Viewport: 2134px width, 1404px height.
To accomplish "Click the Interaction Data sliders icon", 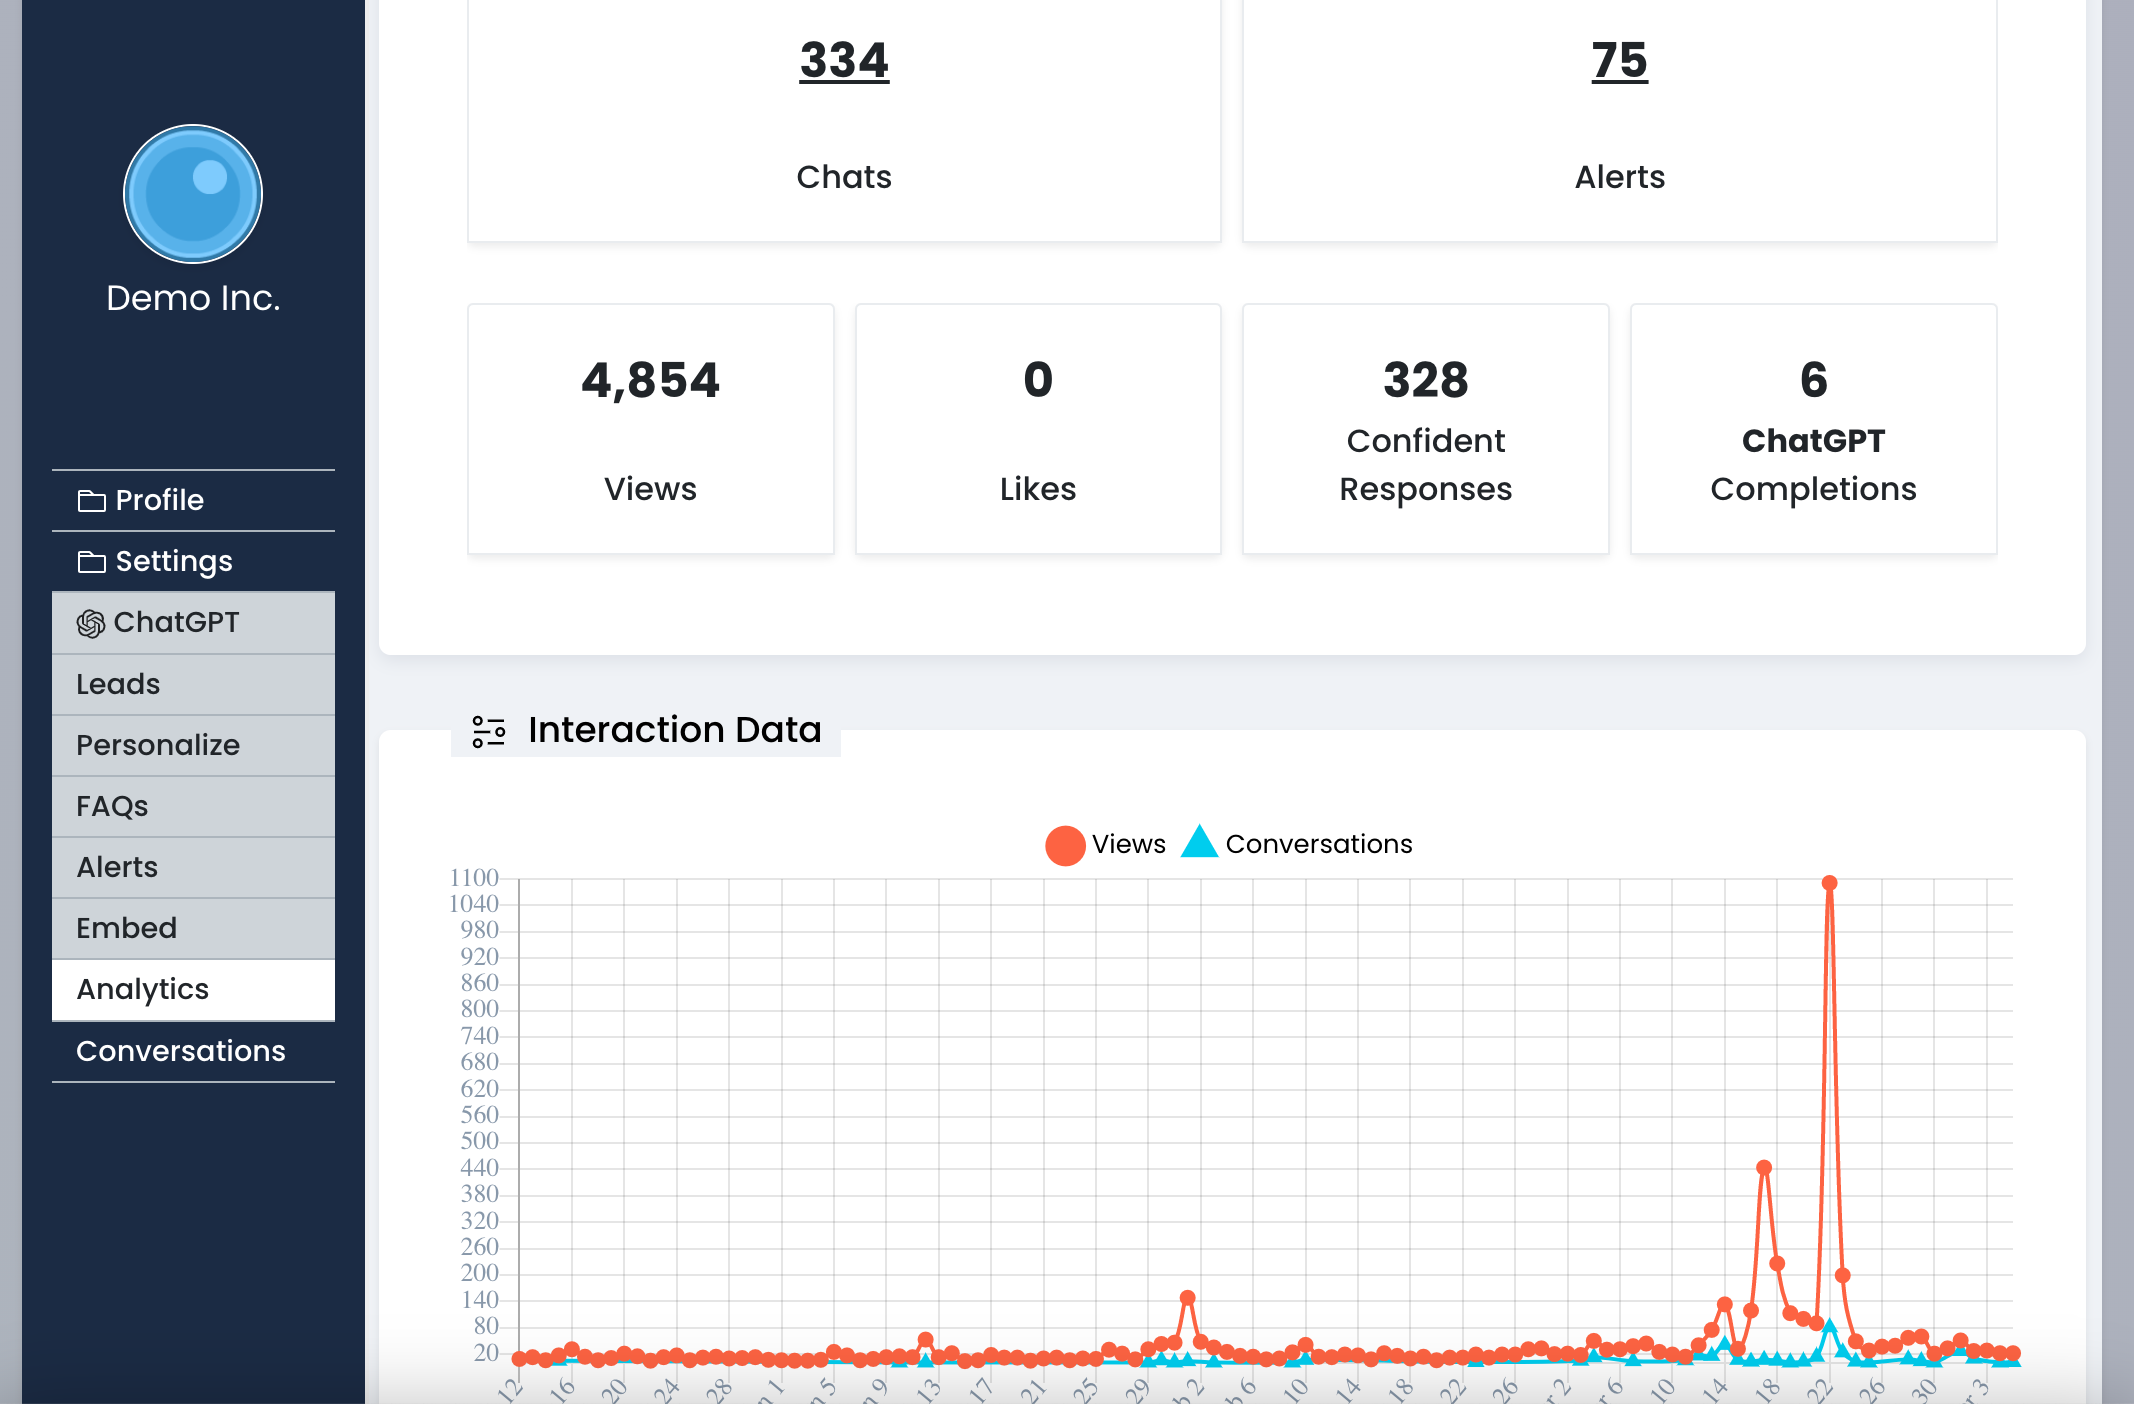I will [489, 731].
